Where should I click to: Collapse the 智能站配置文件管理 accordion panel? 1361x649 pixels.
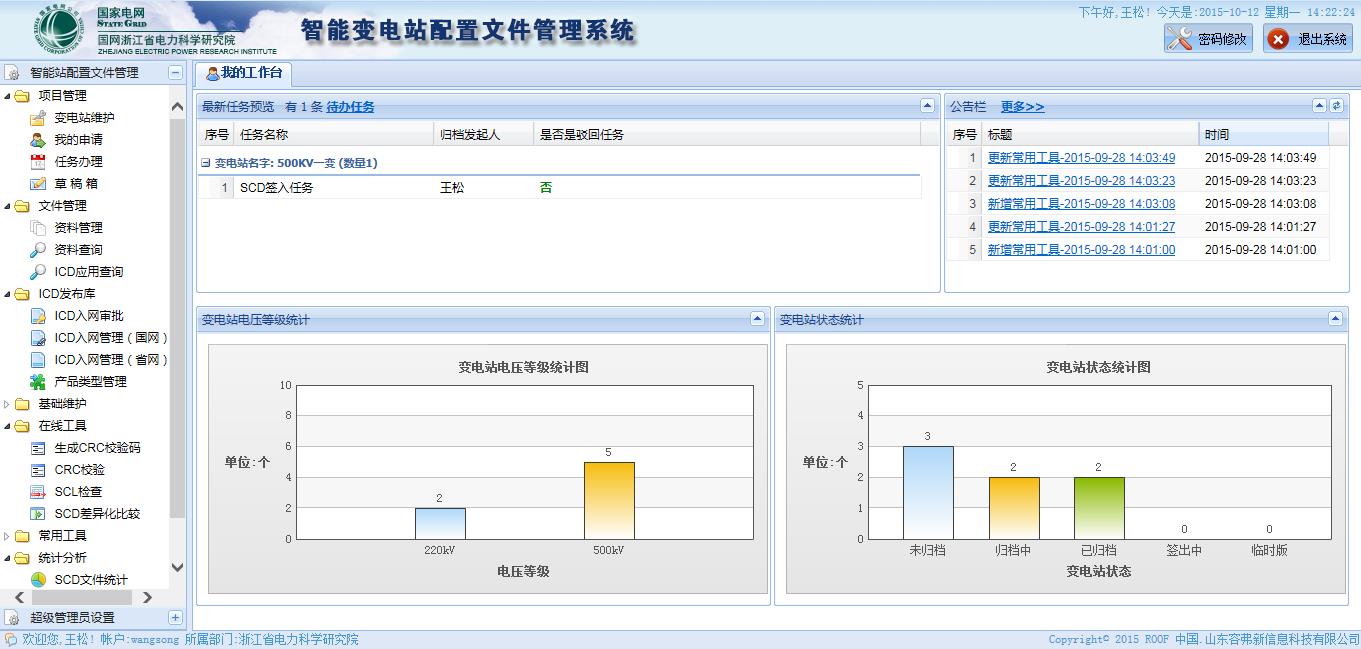click(x=175, y=73)
